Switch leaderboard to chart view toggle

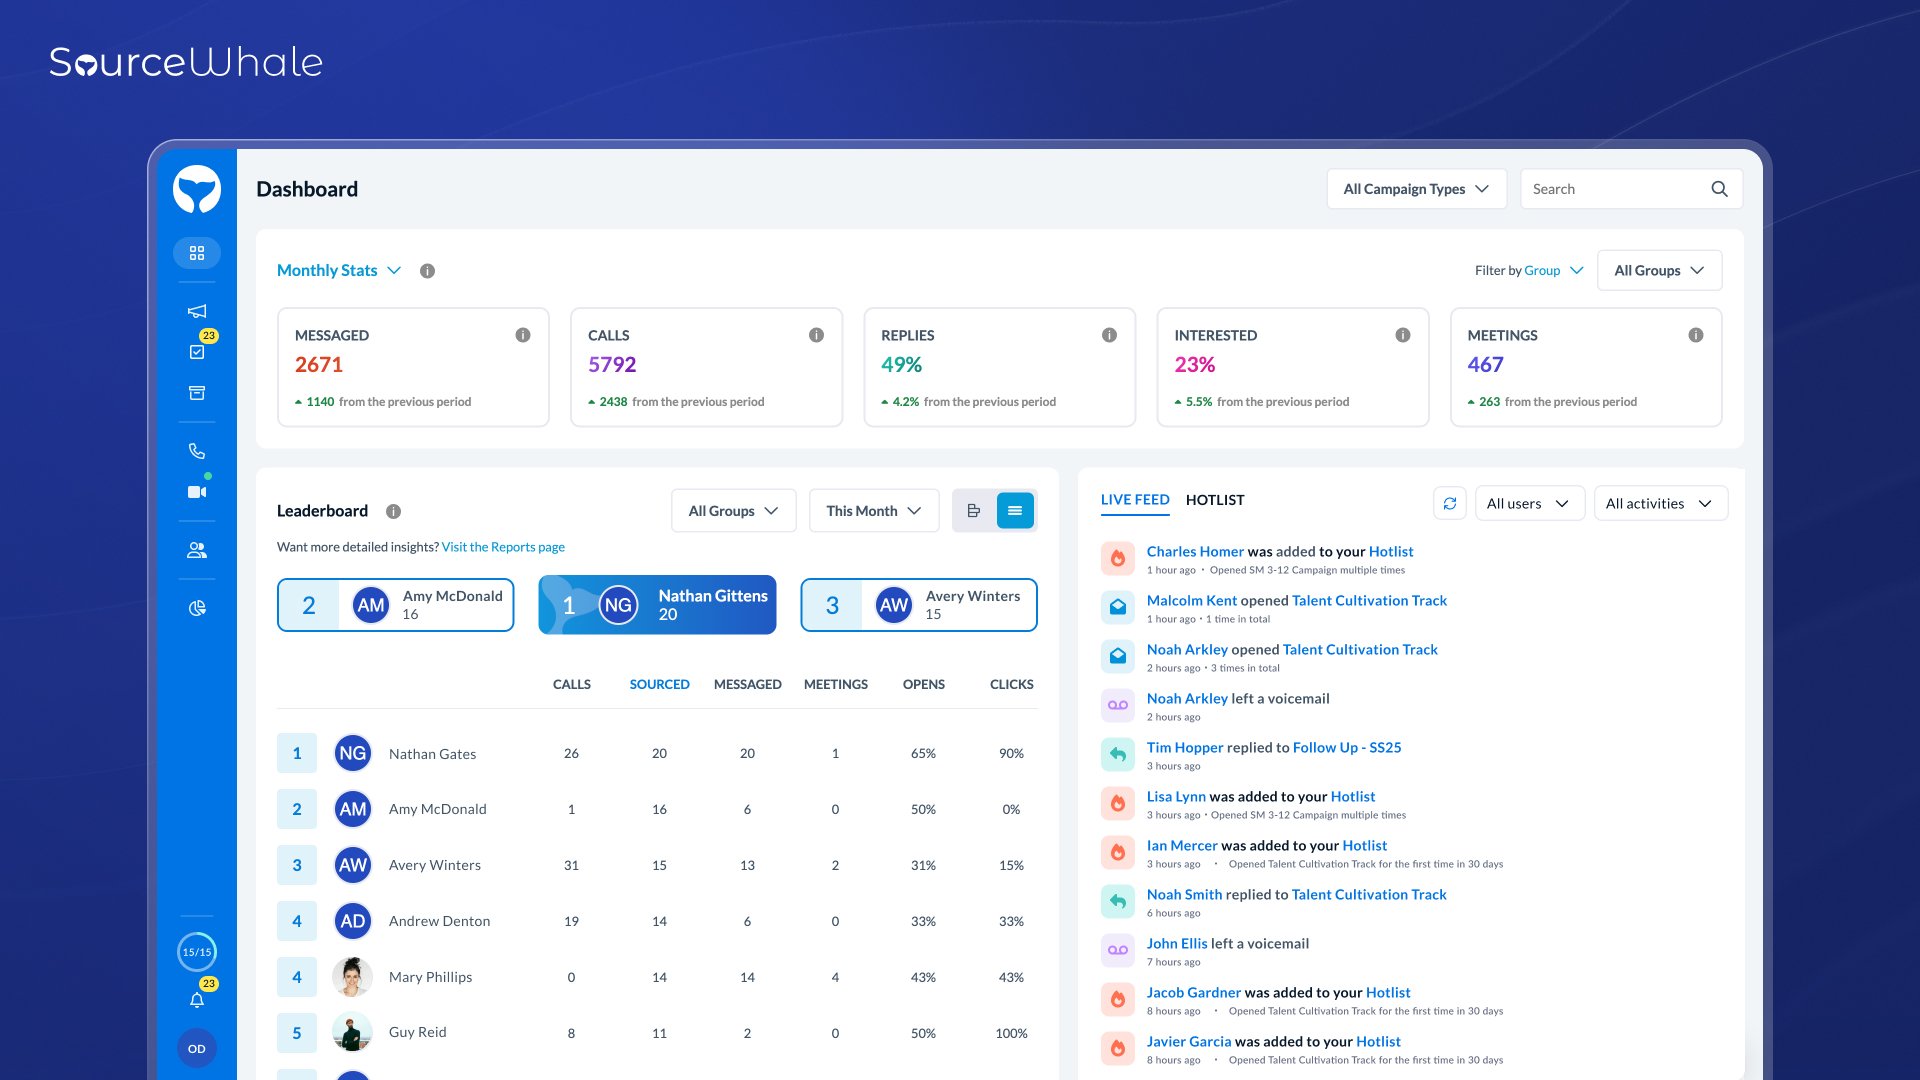pyautogui.click(x=973, y=511)
